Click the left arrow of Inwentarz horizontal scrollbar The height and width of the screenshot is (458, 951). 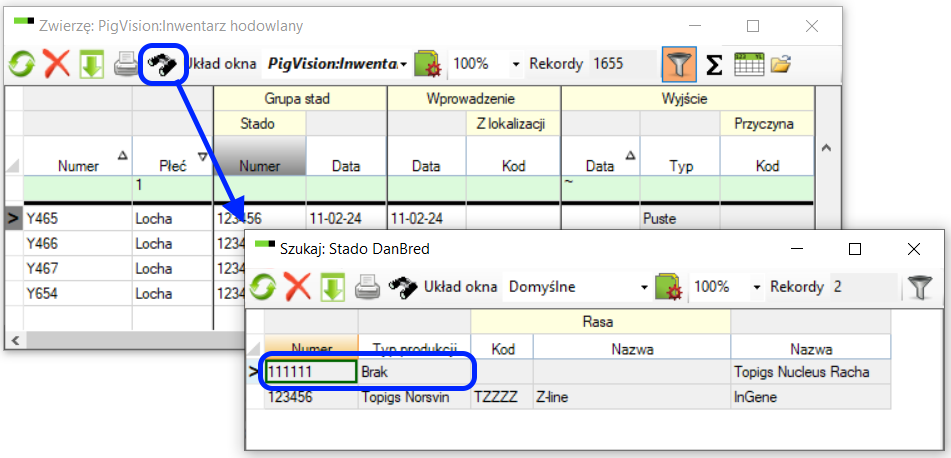[15, 340]
